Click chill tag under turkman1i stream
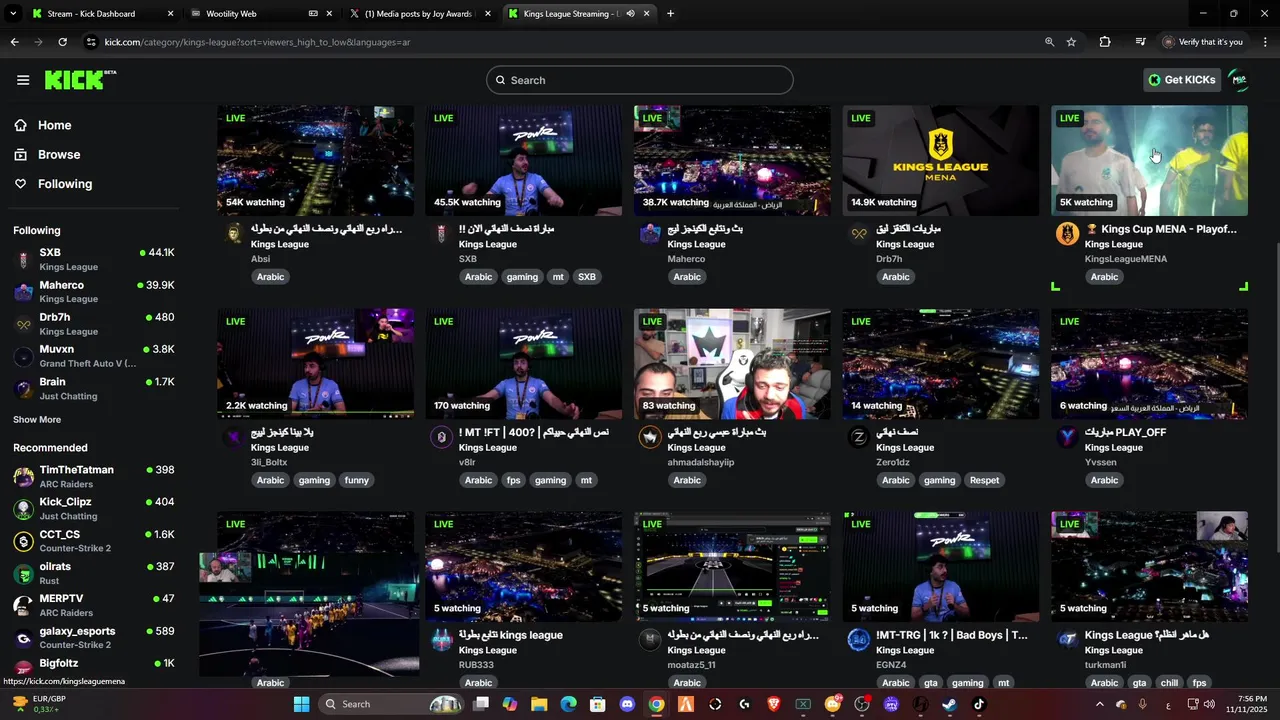The width and height of the screenshot is (1280, 720). click(x=1169, y=683)
